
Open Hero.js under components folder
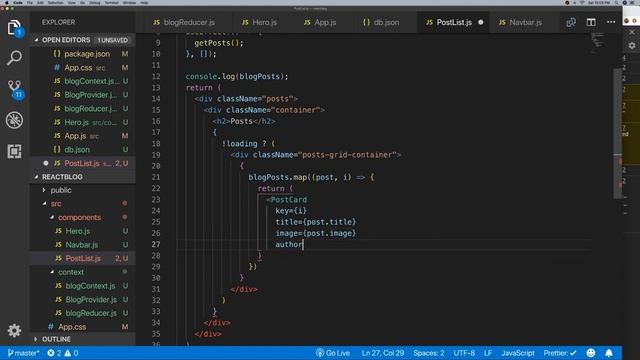pyautogui.click(x=83, y=231)
